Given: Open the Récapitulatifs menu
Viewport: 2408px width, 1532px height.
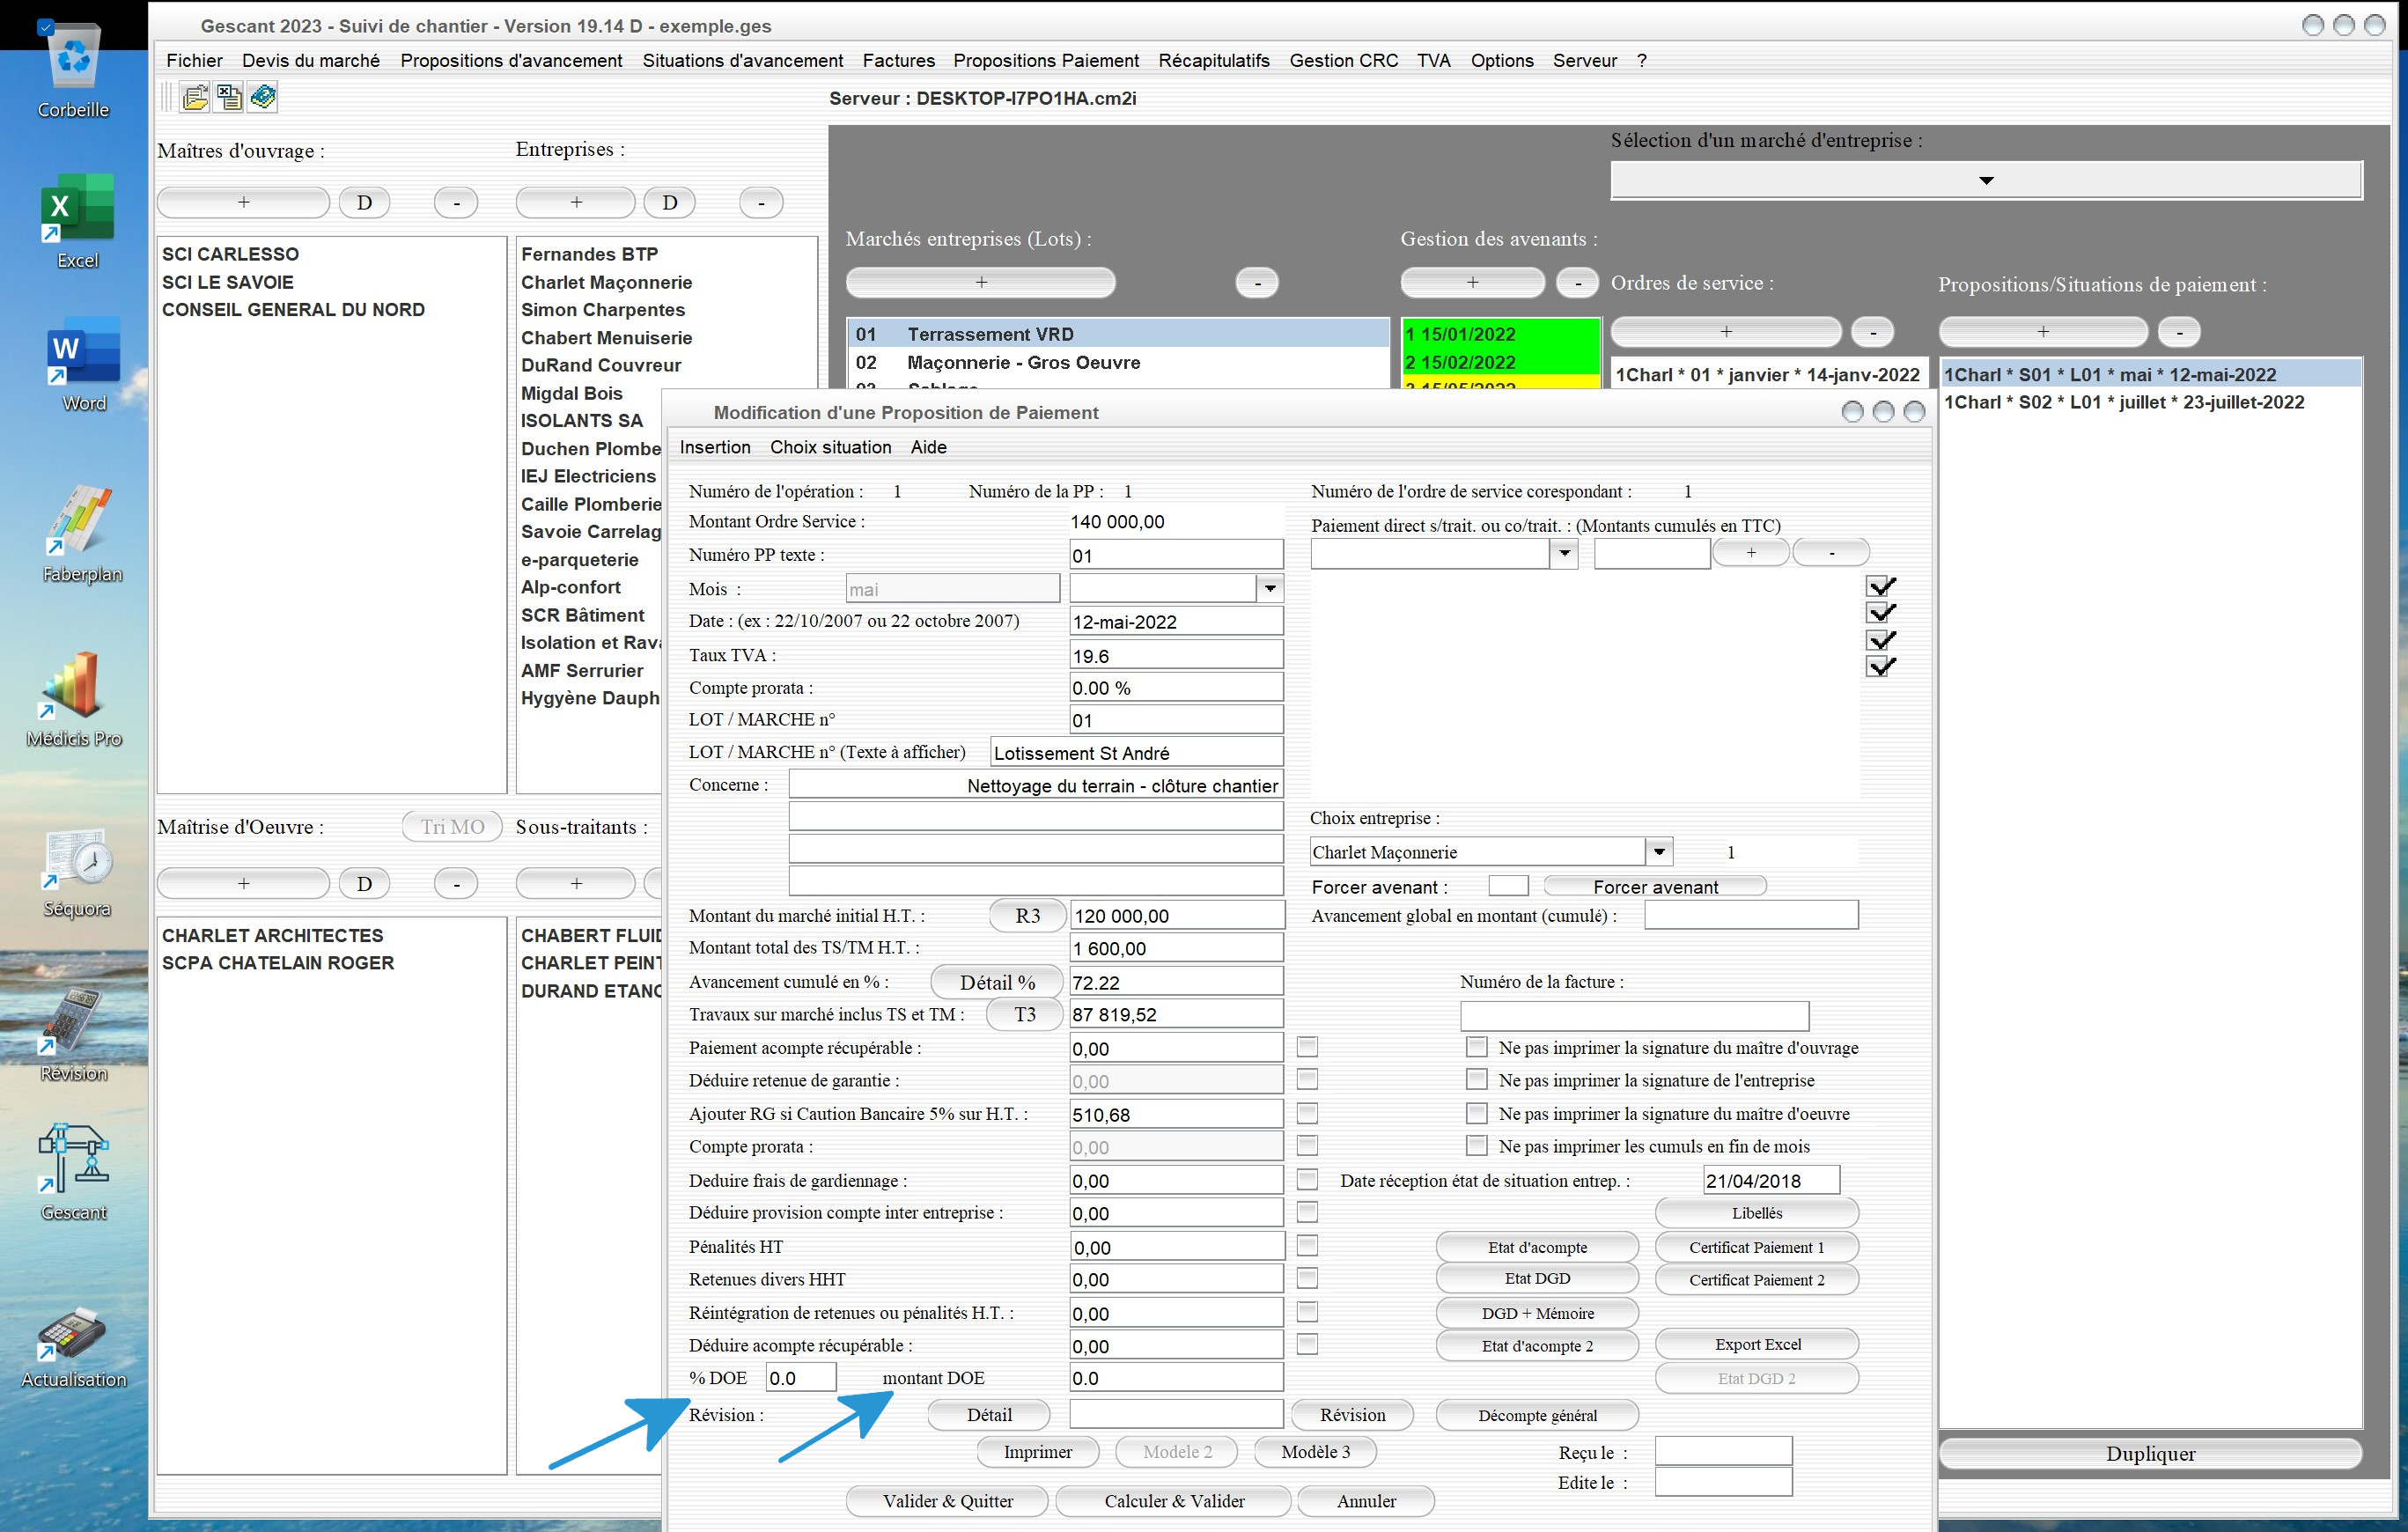Looking at the screenshot, I should [x=1214, y=60].
